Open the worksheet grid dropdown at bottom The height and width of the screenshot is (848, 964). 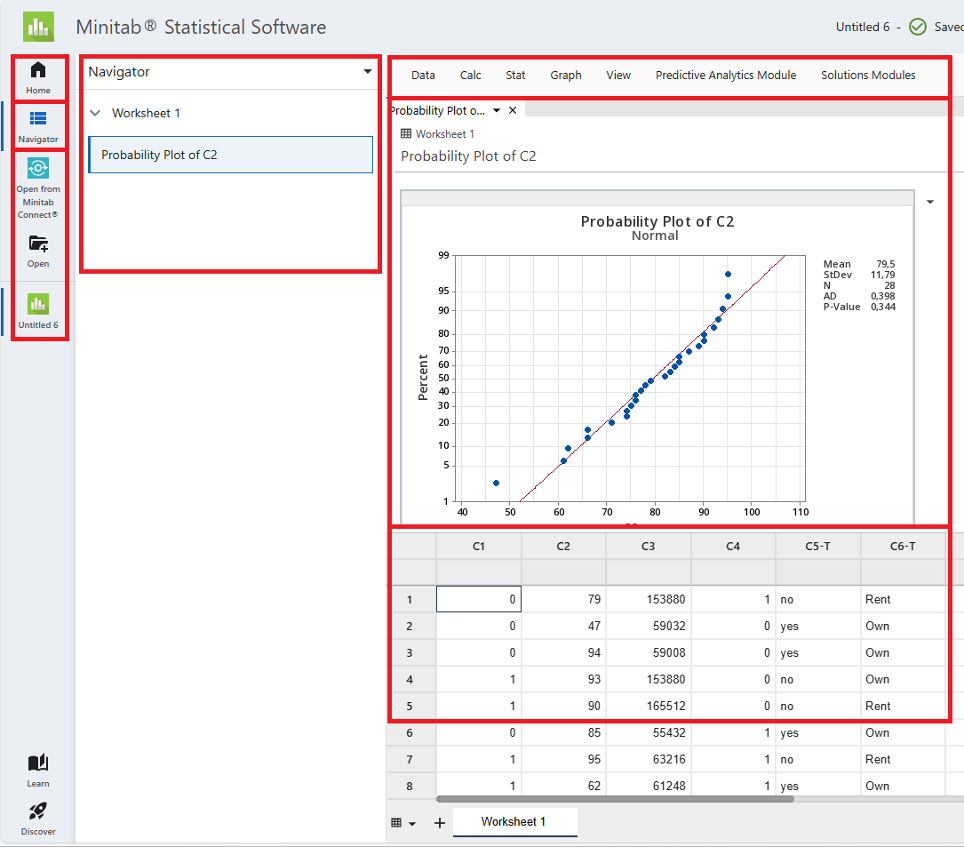pyautogui.click(x=403, y=823)
